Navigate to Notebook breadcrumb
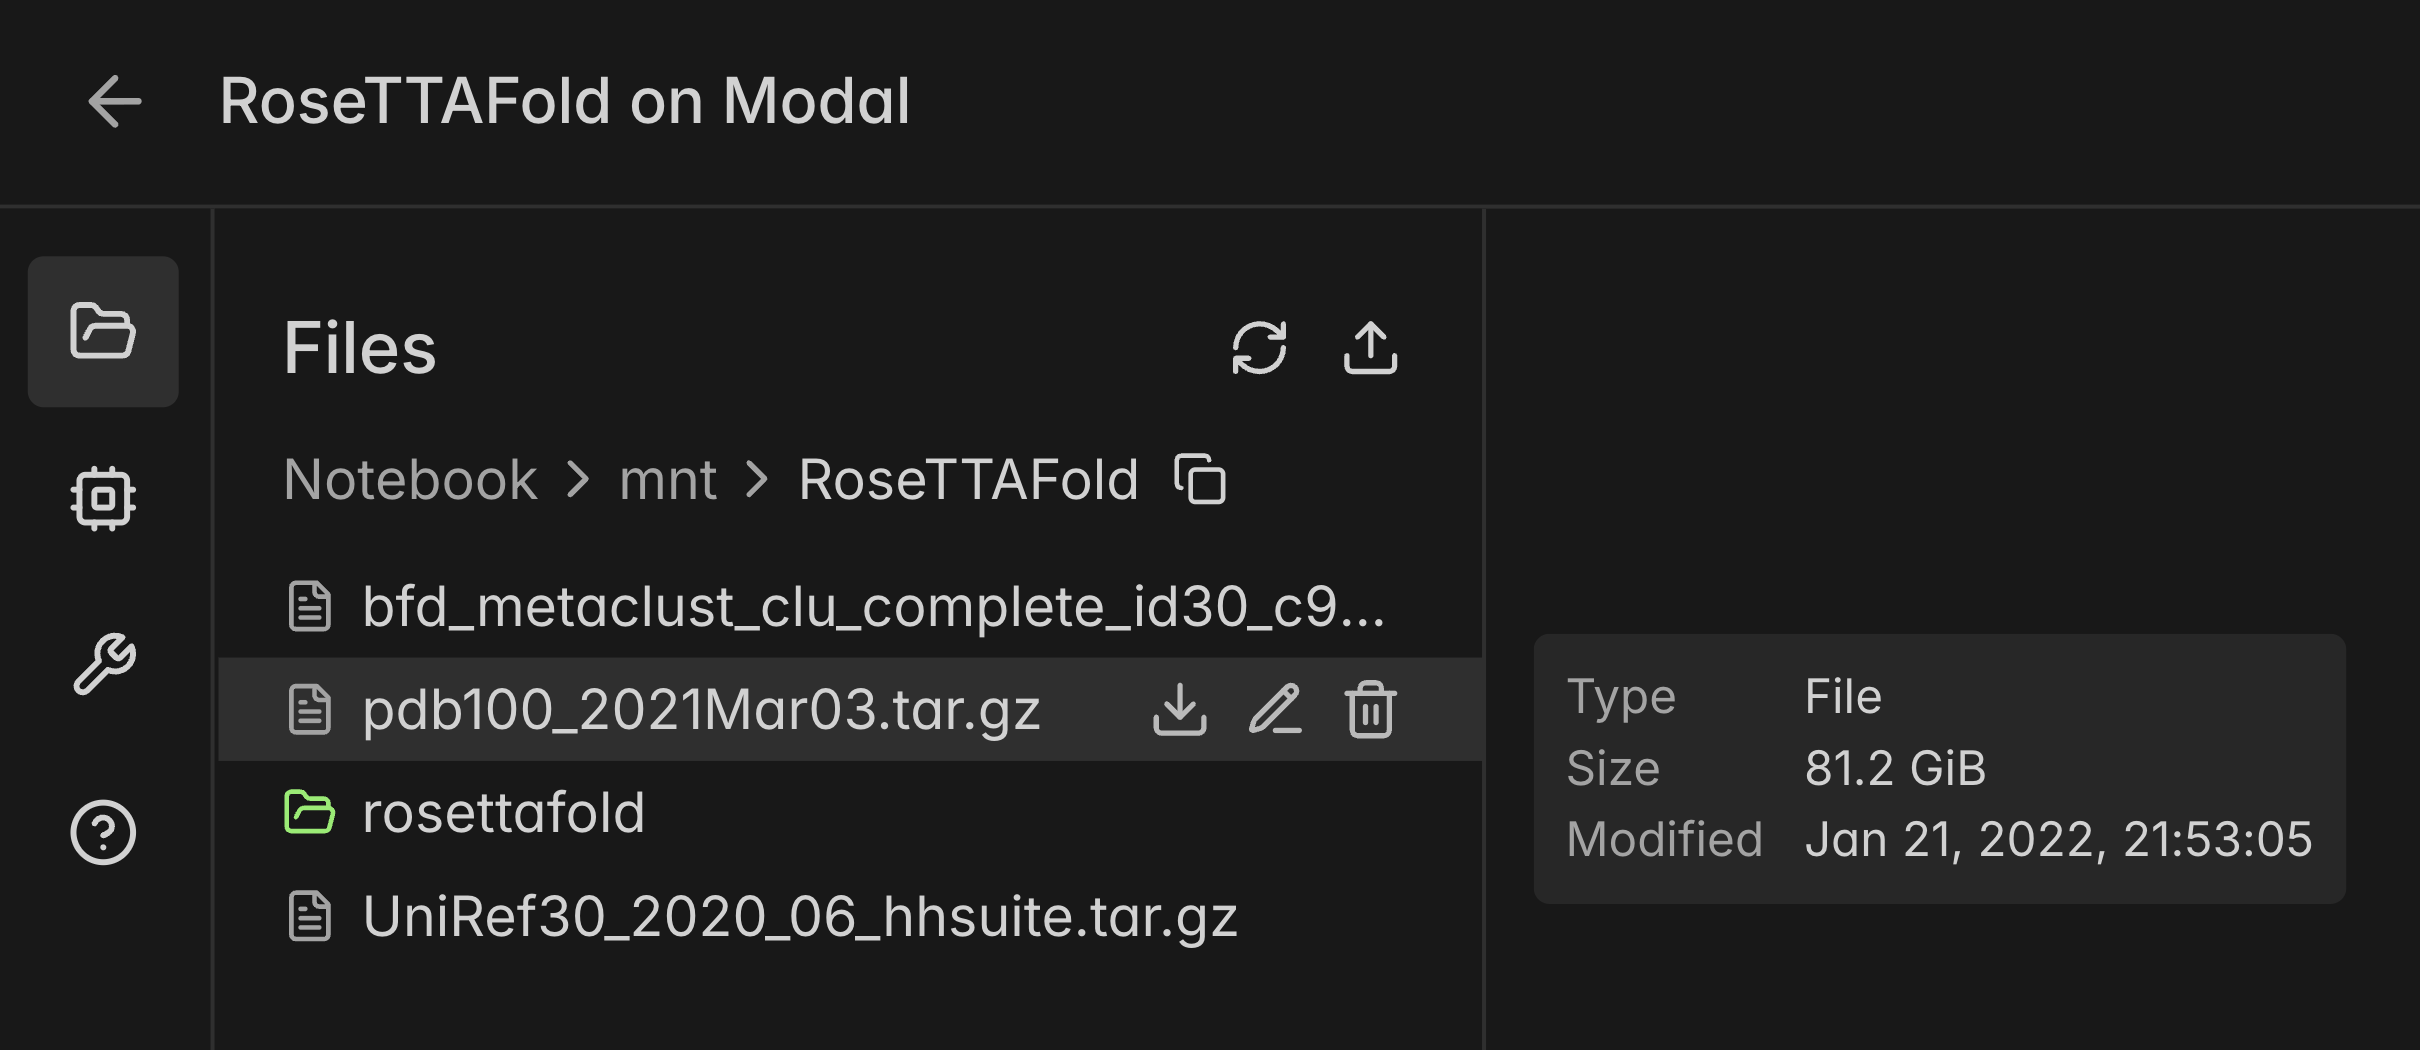Viewport: 2420px width, 1050px height. 410,479
